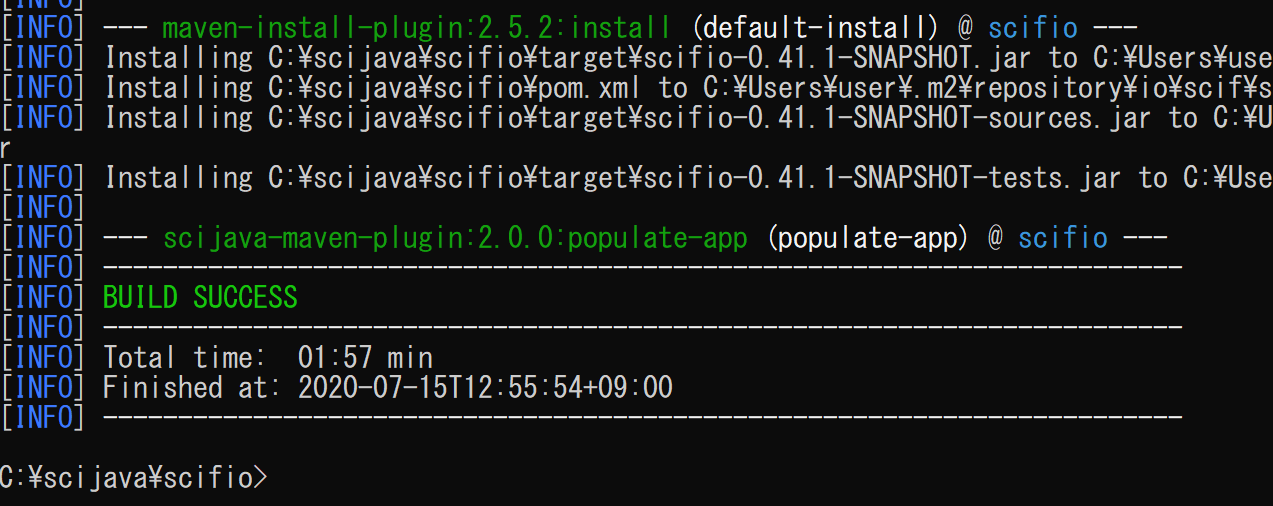Screen dimensions: 1273x506
Task: Click the blue scifio after populate-app
Action: click(x=1063, y=238)
